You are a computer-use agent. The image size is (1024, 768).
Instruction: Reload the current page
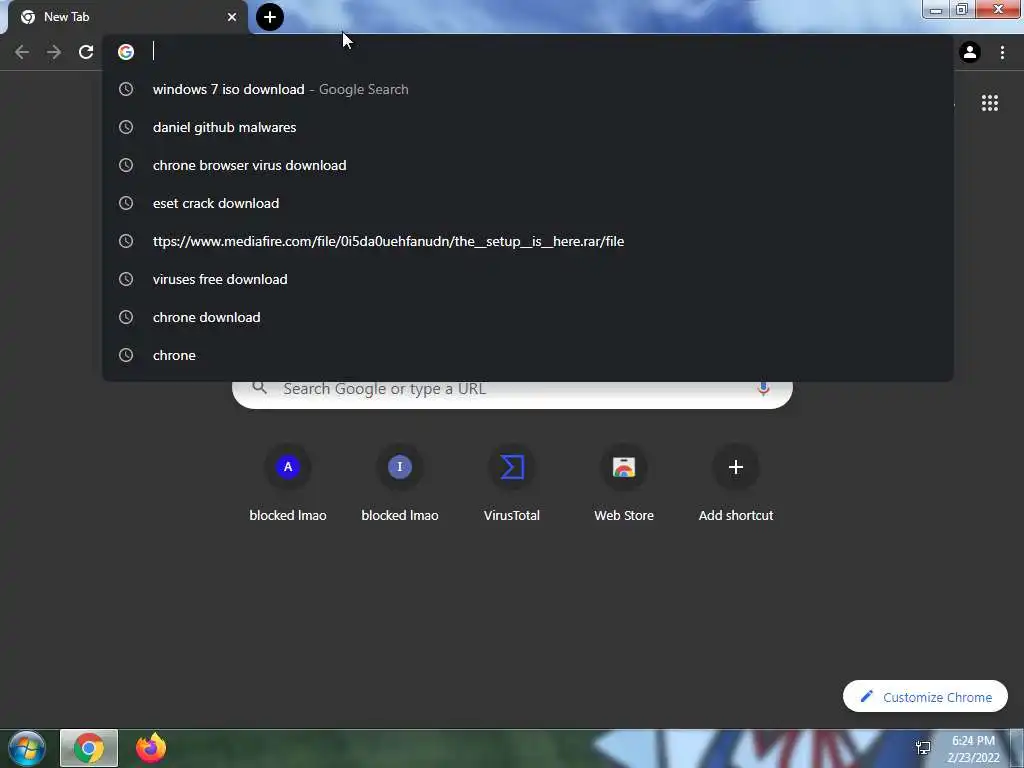(x=86, y=52)
